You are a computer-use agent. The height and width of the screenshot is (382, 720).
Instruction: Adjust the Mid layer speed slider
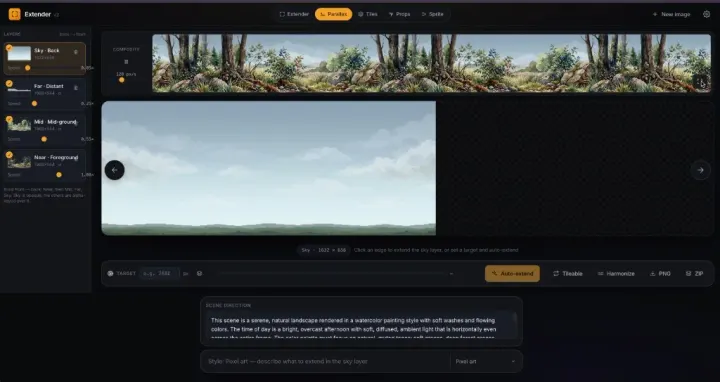pos(44,139)
